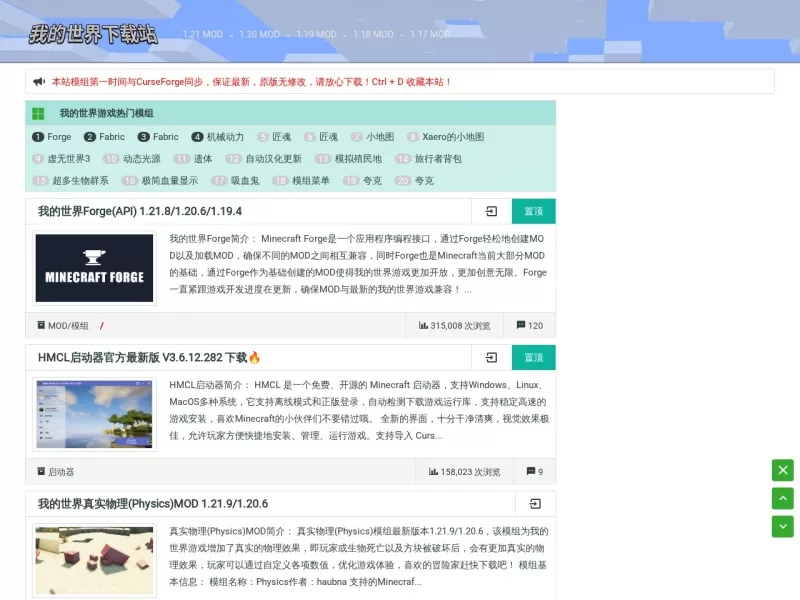Open the enter-arrow icon on the HMCL启动器 post
This screenshot has height=600, width=800.
tap(491, 358)
